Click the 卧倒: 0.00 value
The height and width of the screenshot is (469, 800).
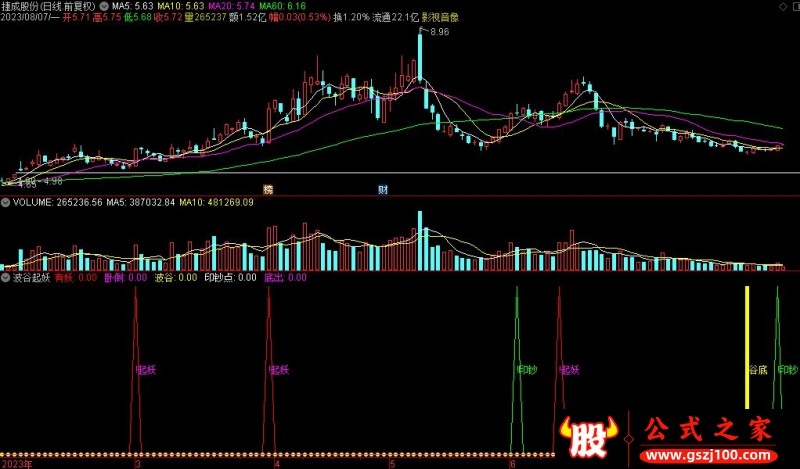point(126,278)
